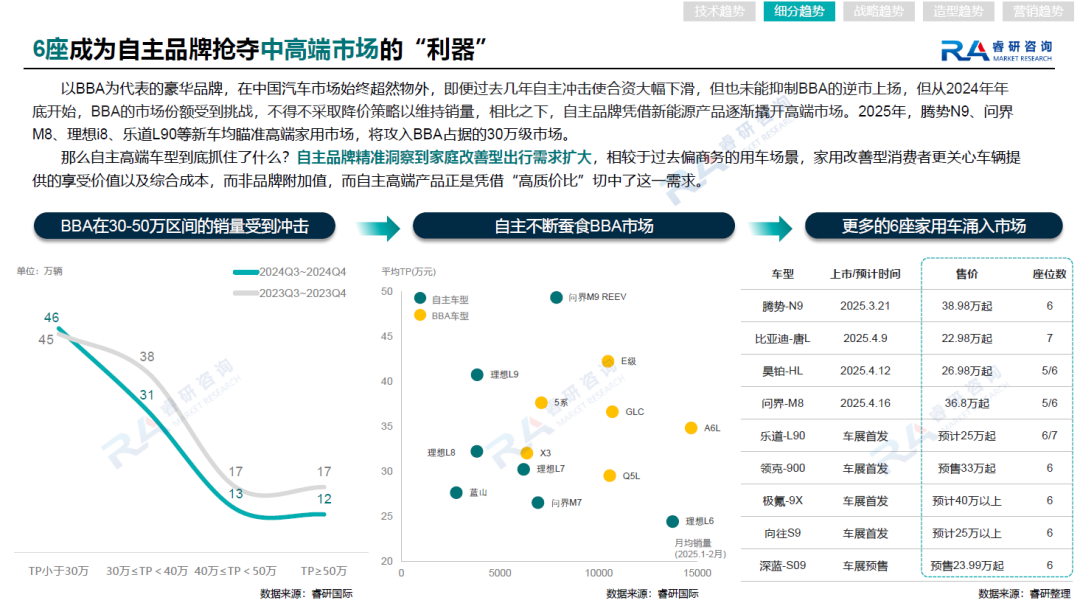Click the 领克-900 table cell
This screenshot has height=603, width=1080.
point(782,469)
